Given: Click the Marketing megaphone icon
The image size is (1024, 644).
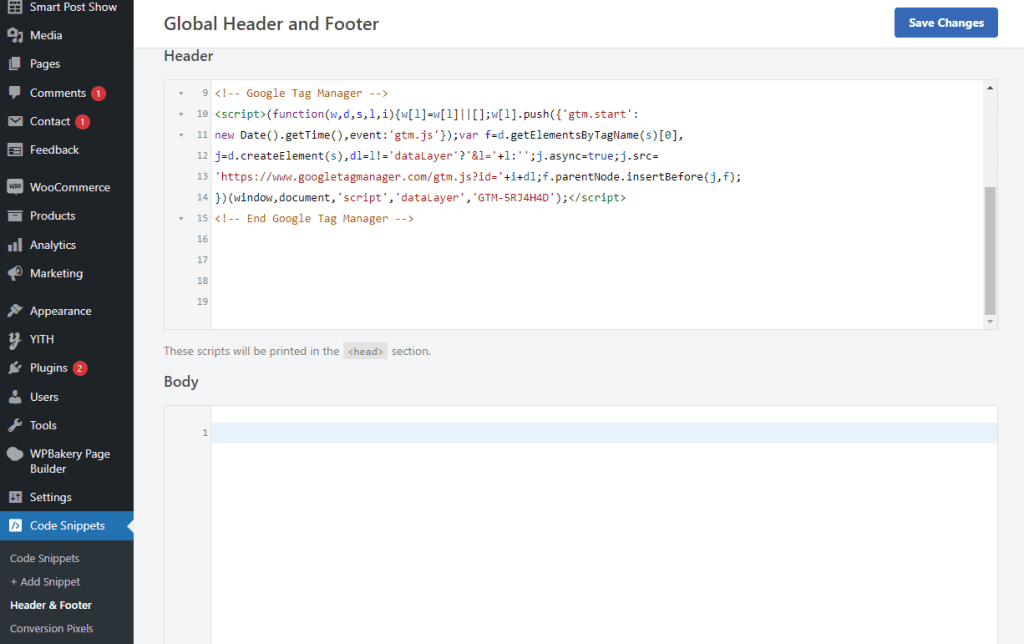Looking at the screenshot, I should point(15,273).
